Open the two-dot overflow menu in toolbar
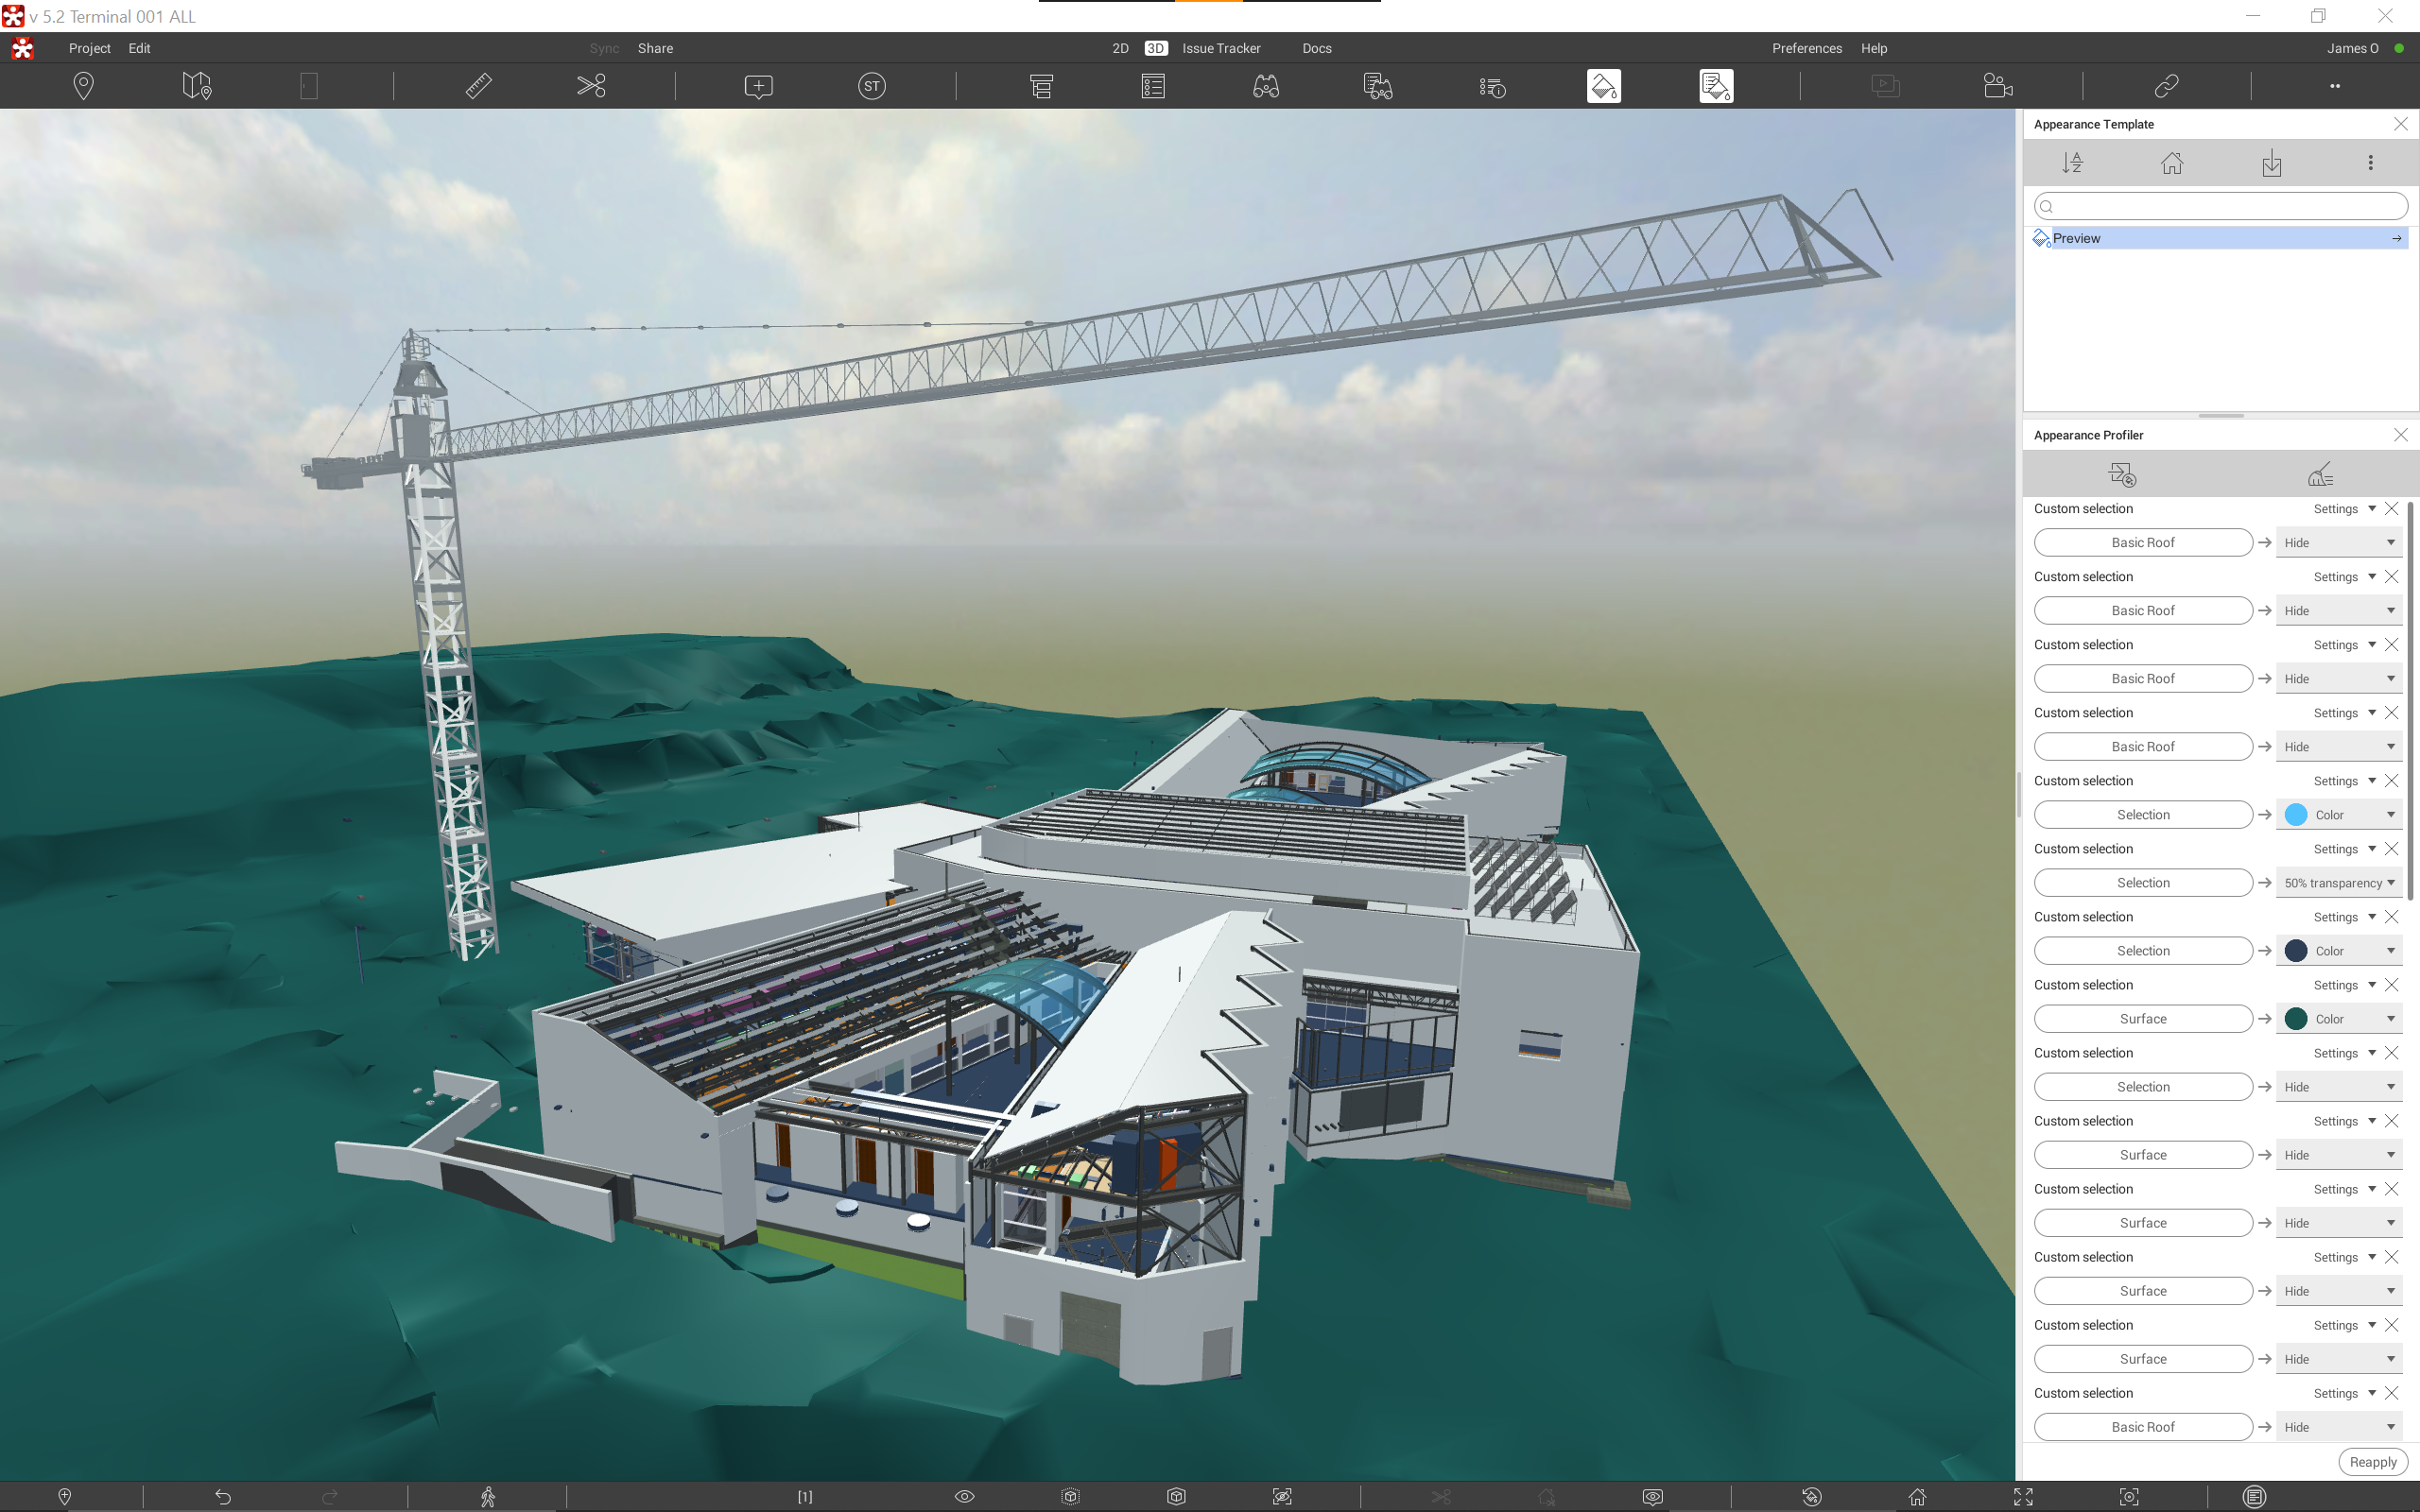 (2335, 86)
